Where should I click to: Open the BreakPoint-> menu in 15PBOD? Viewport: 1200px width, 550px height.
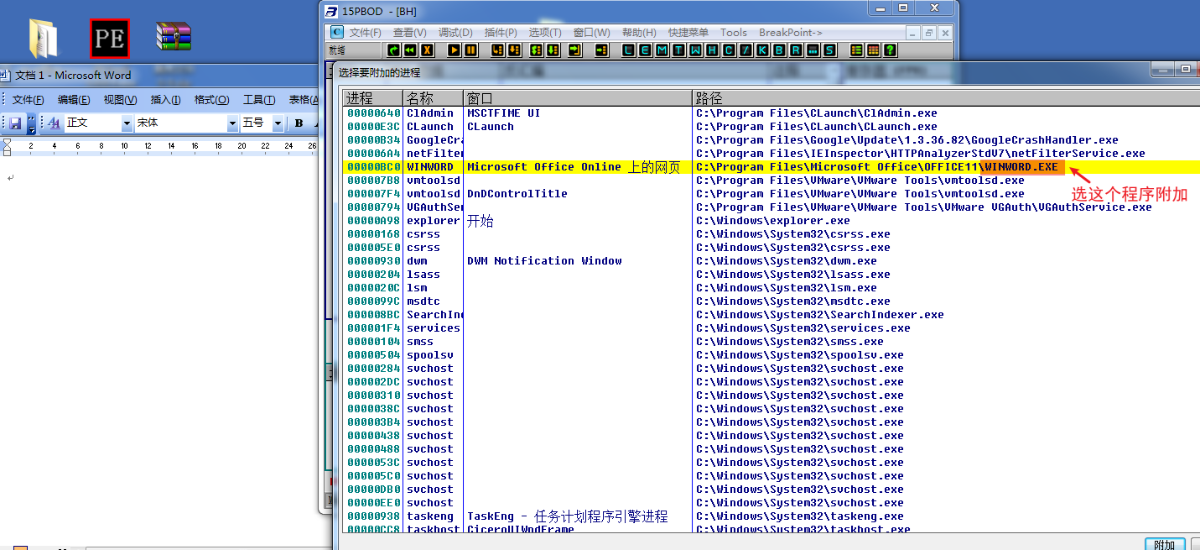[x=790, y=32]
